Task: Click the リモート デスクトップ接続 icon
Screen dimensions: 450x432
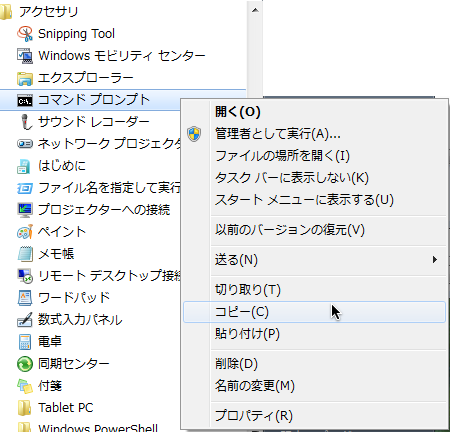Action: tap(25, 276)
